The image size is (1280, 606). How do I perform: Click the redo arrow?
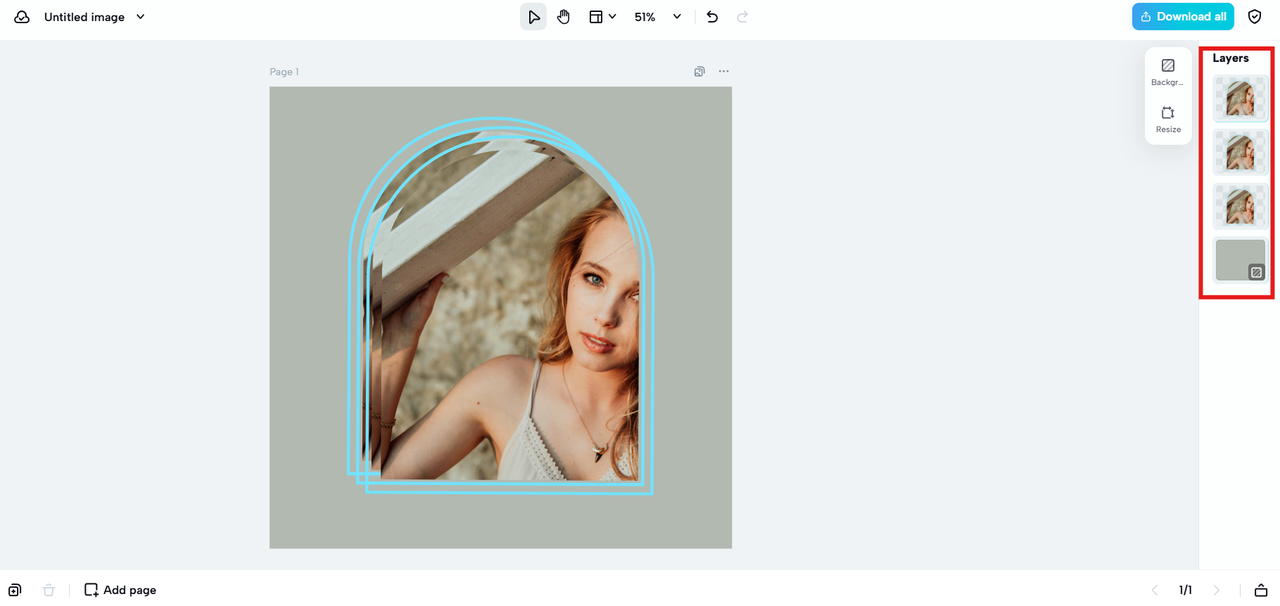[x=742, y=17]
